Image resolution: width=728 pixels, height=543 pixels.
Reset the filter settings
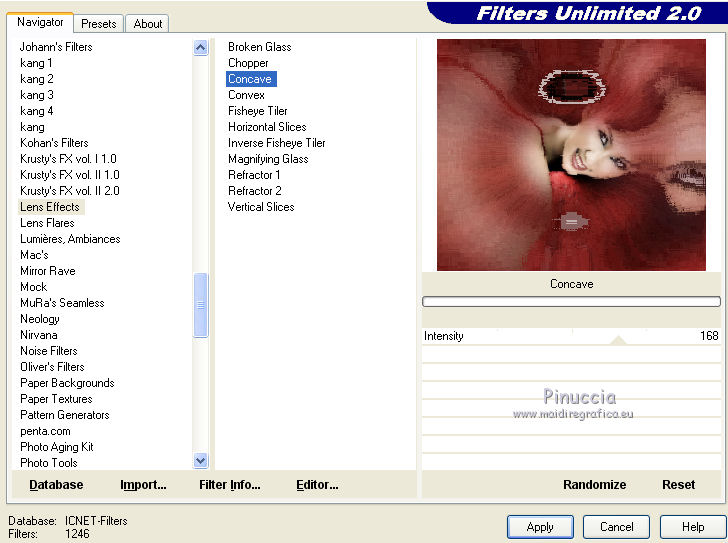click(678, 485)
